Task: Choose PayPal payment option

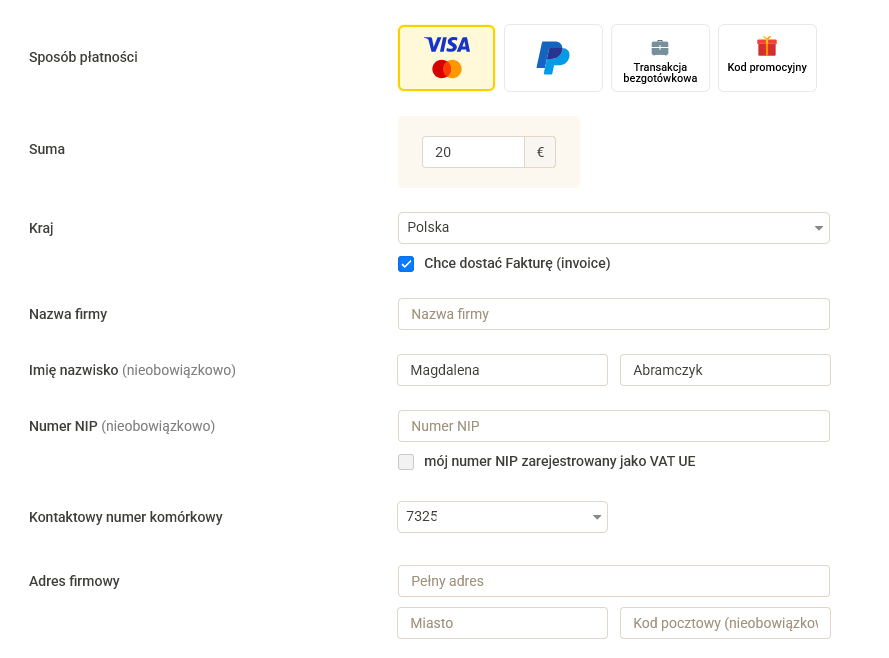Action: pyautogui.click(x=553, y=58)
